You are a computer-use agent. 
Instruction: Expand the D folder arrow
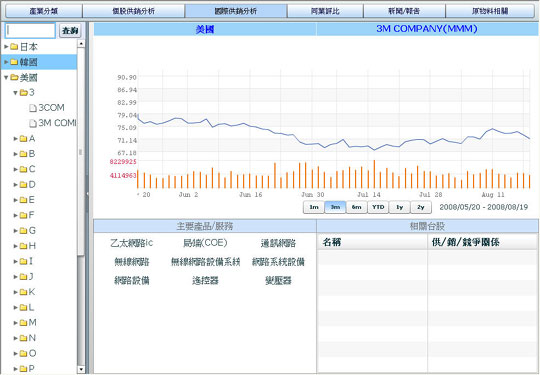click(x=15, y=185)
